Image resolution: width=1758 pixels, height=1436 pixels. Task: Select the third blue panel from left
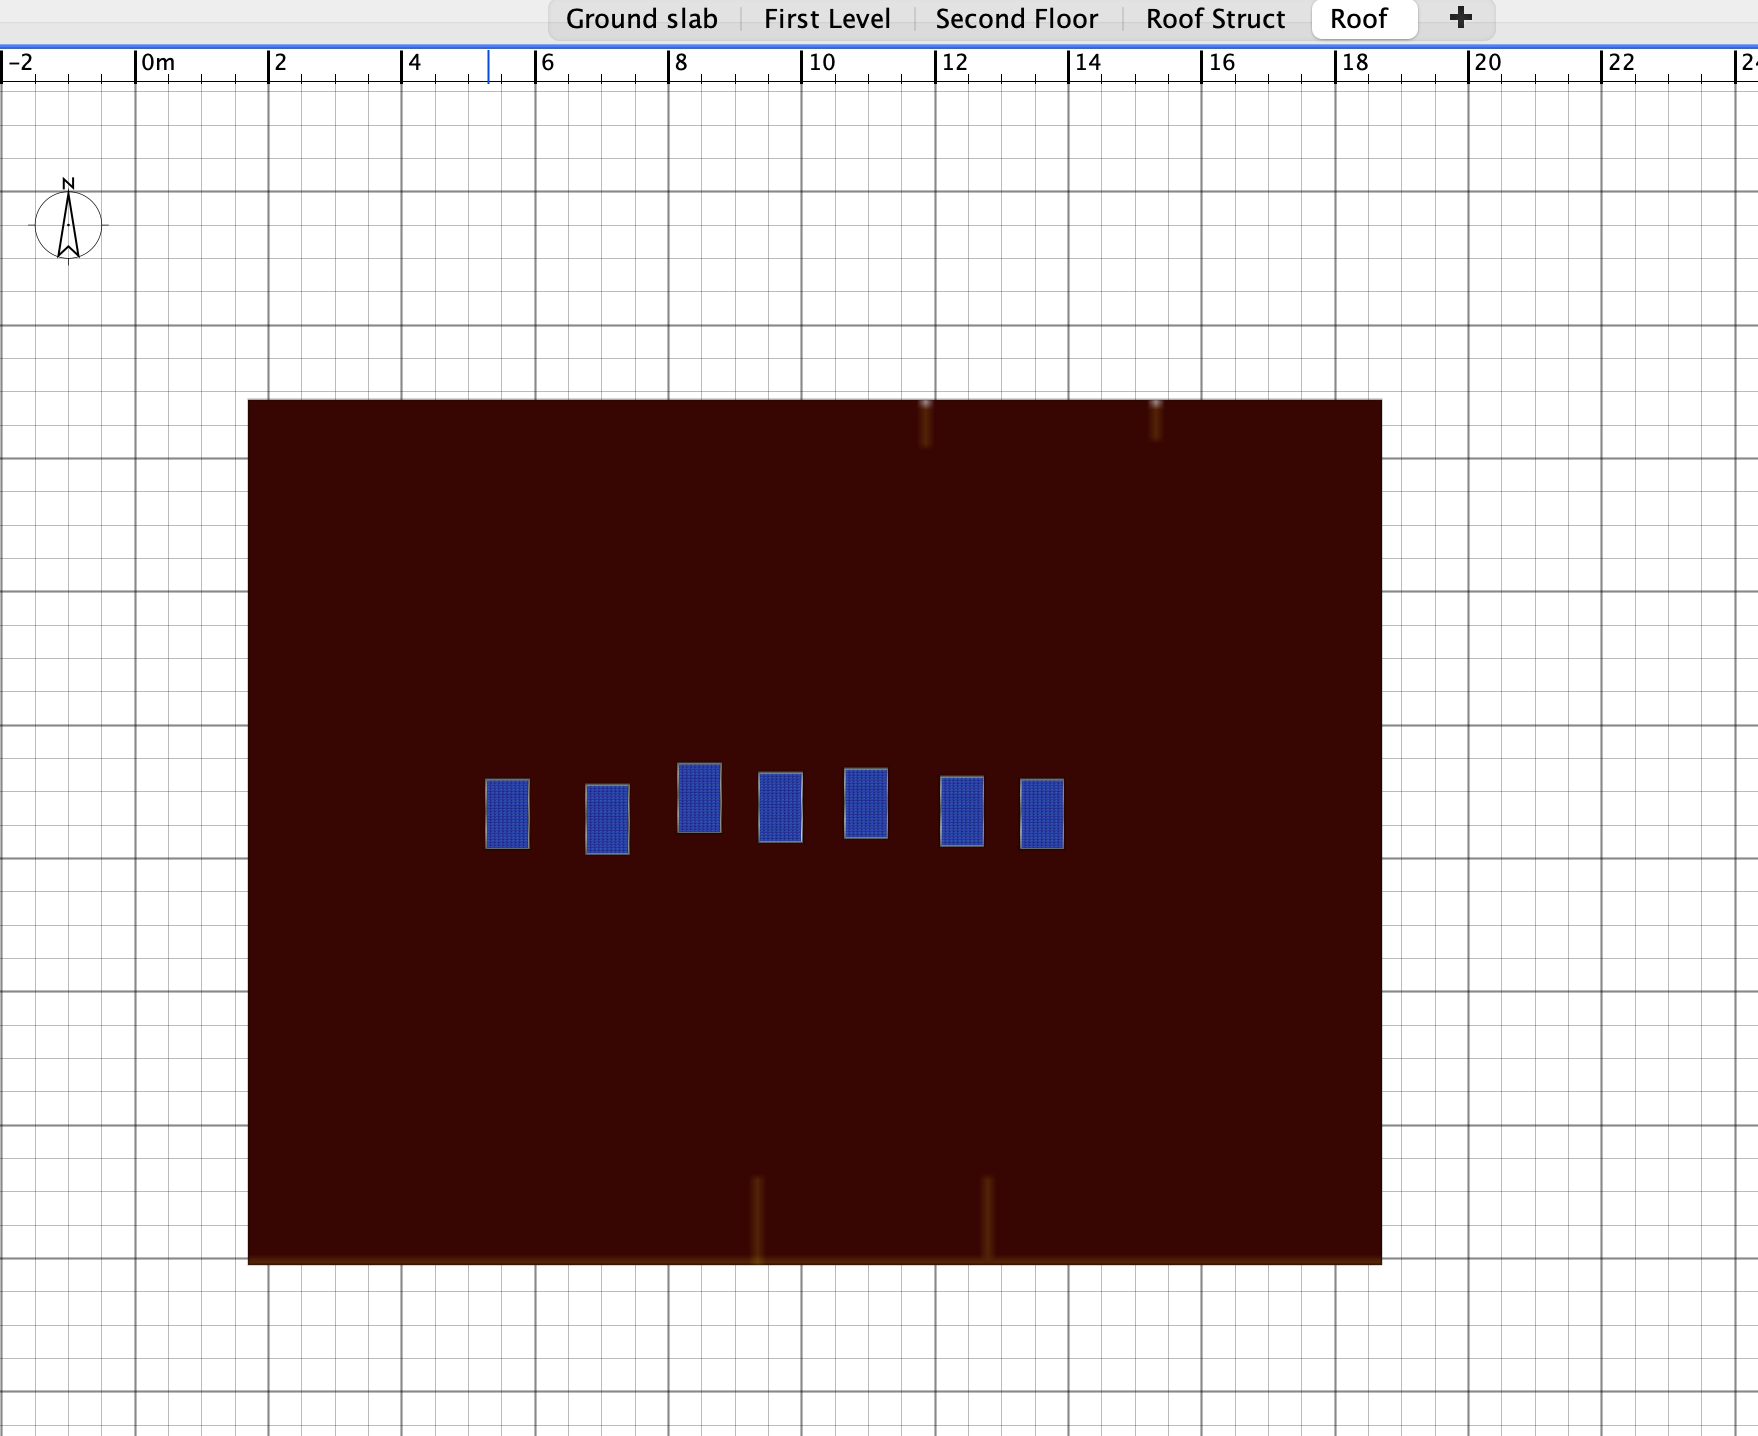point(699,798)
